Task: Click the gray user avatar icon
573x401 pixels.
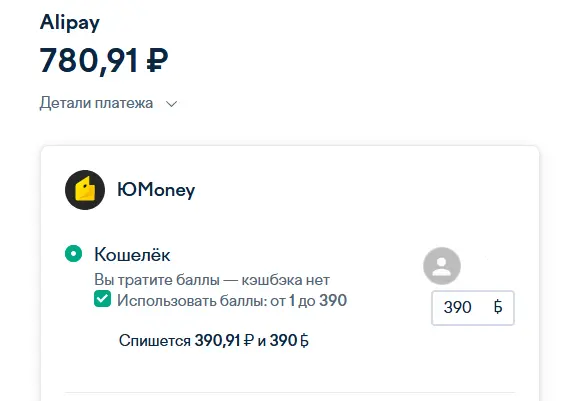Action: pyautogui.click(x=442, y=266)
